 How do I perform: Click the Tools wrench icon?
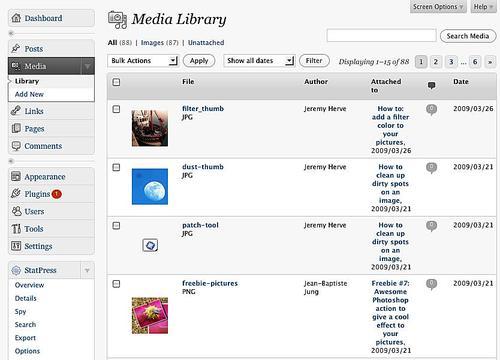[16, 229]
